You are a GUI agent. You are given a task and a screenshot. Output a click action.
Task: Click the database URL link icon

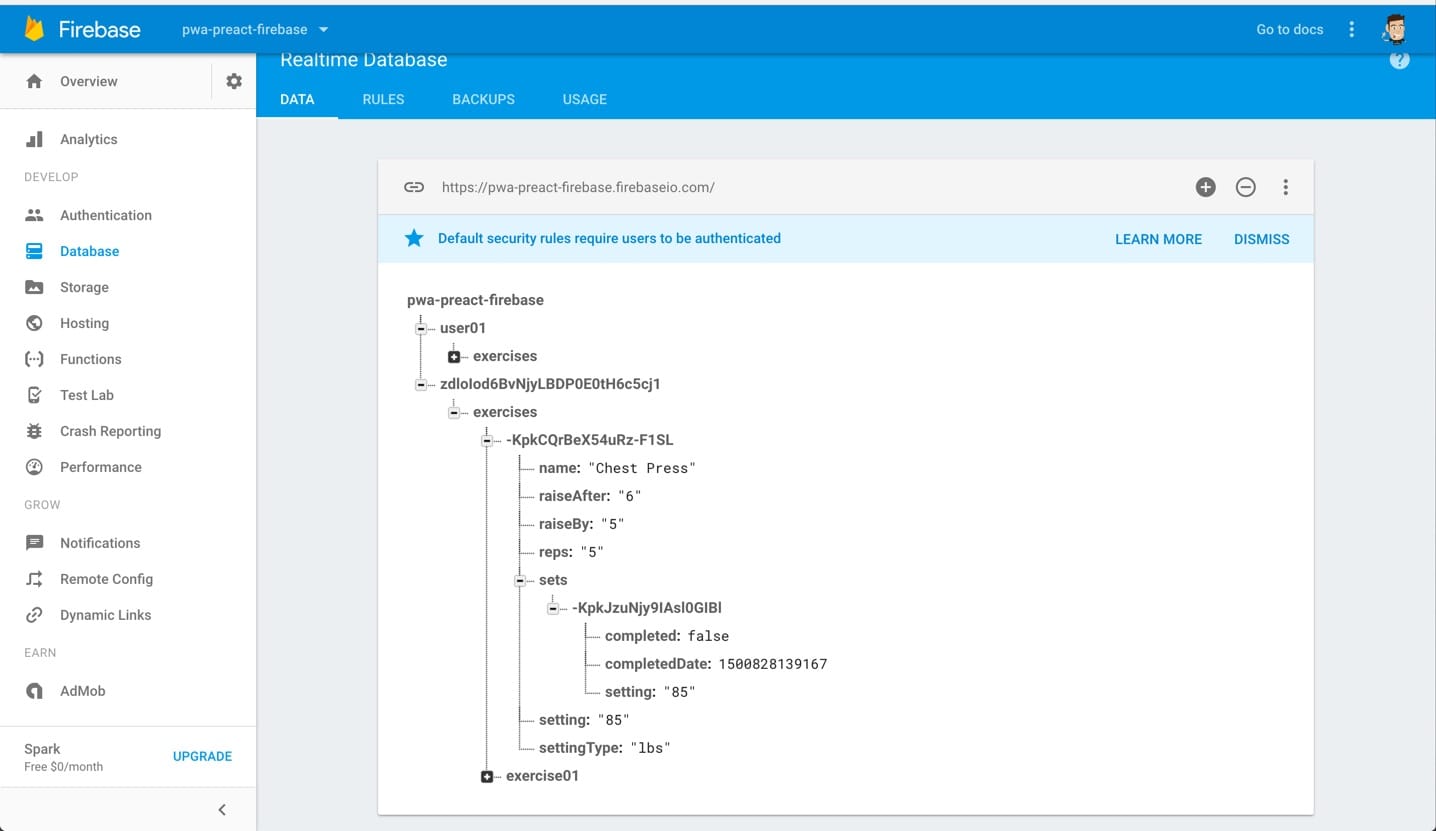coord(414,187)
